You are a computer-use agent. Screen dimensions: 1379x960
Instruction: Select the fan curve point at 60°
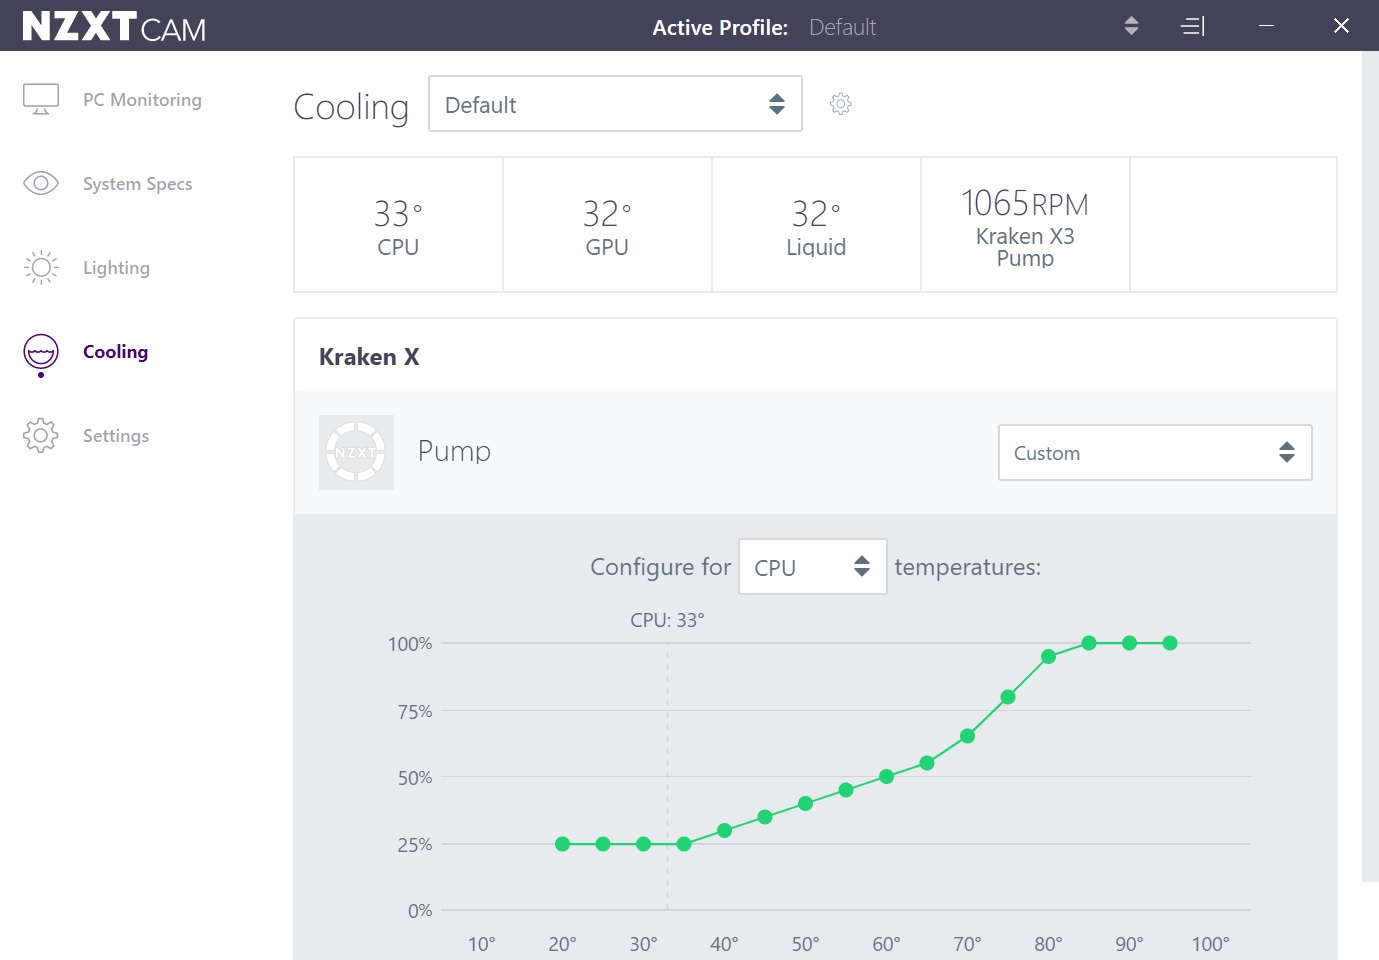click(x=886, y=777)
